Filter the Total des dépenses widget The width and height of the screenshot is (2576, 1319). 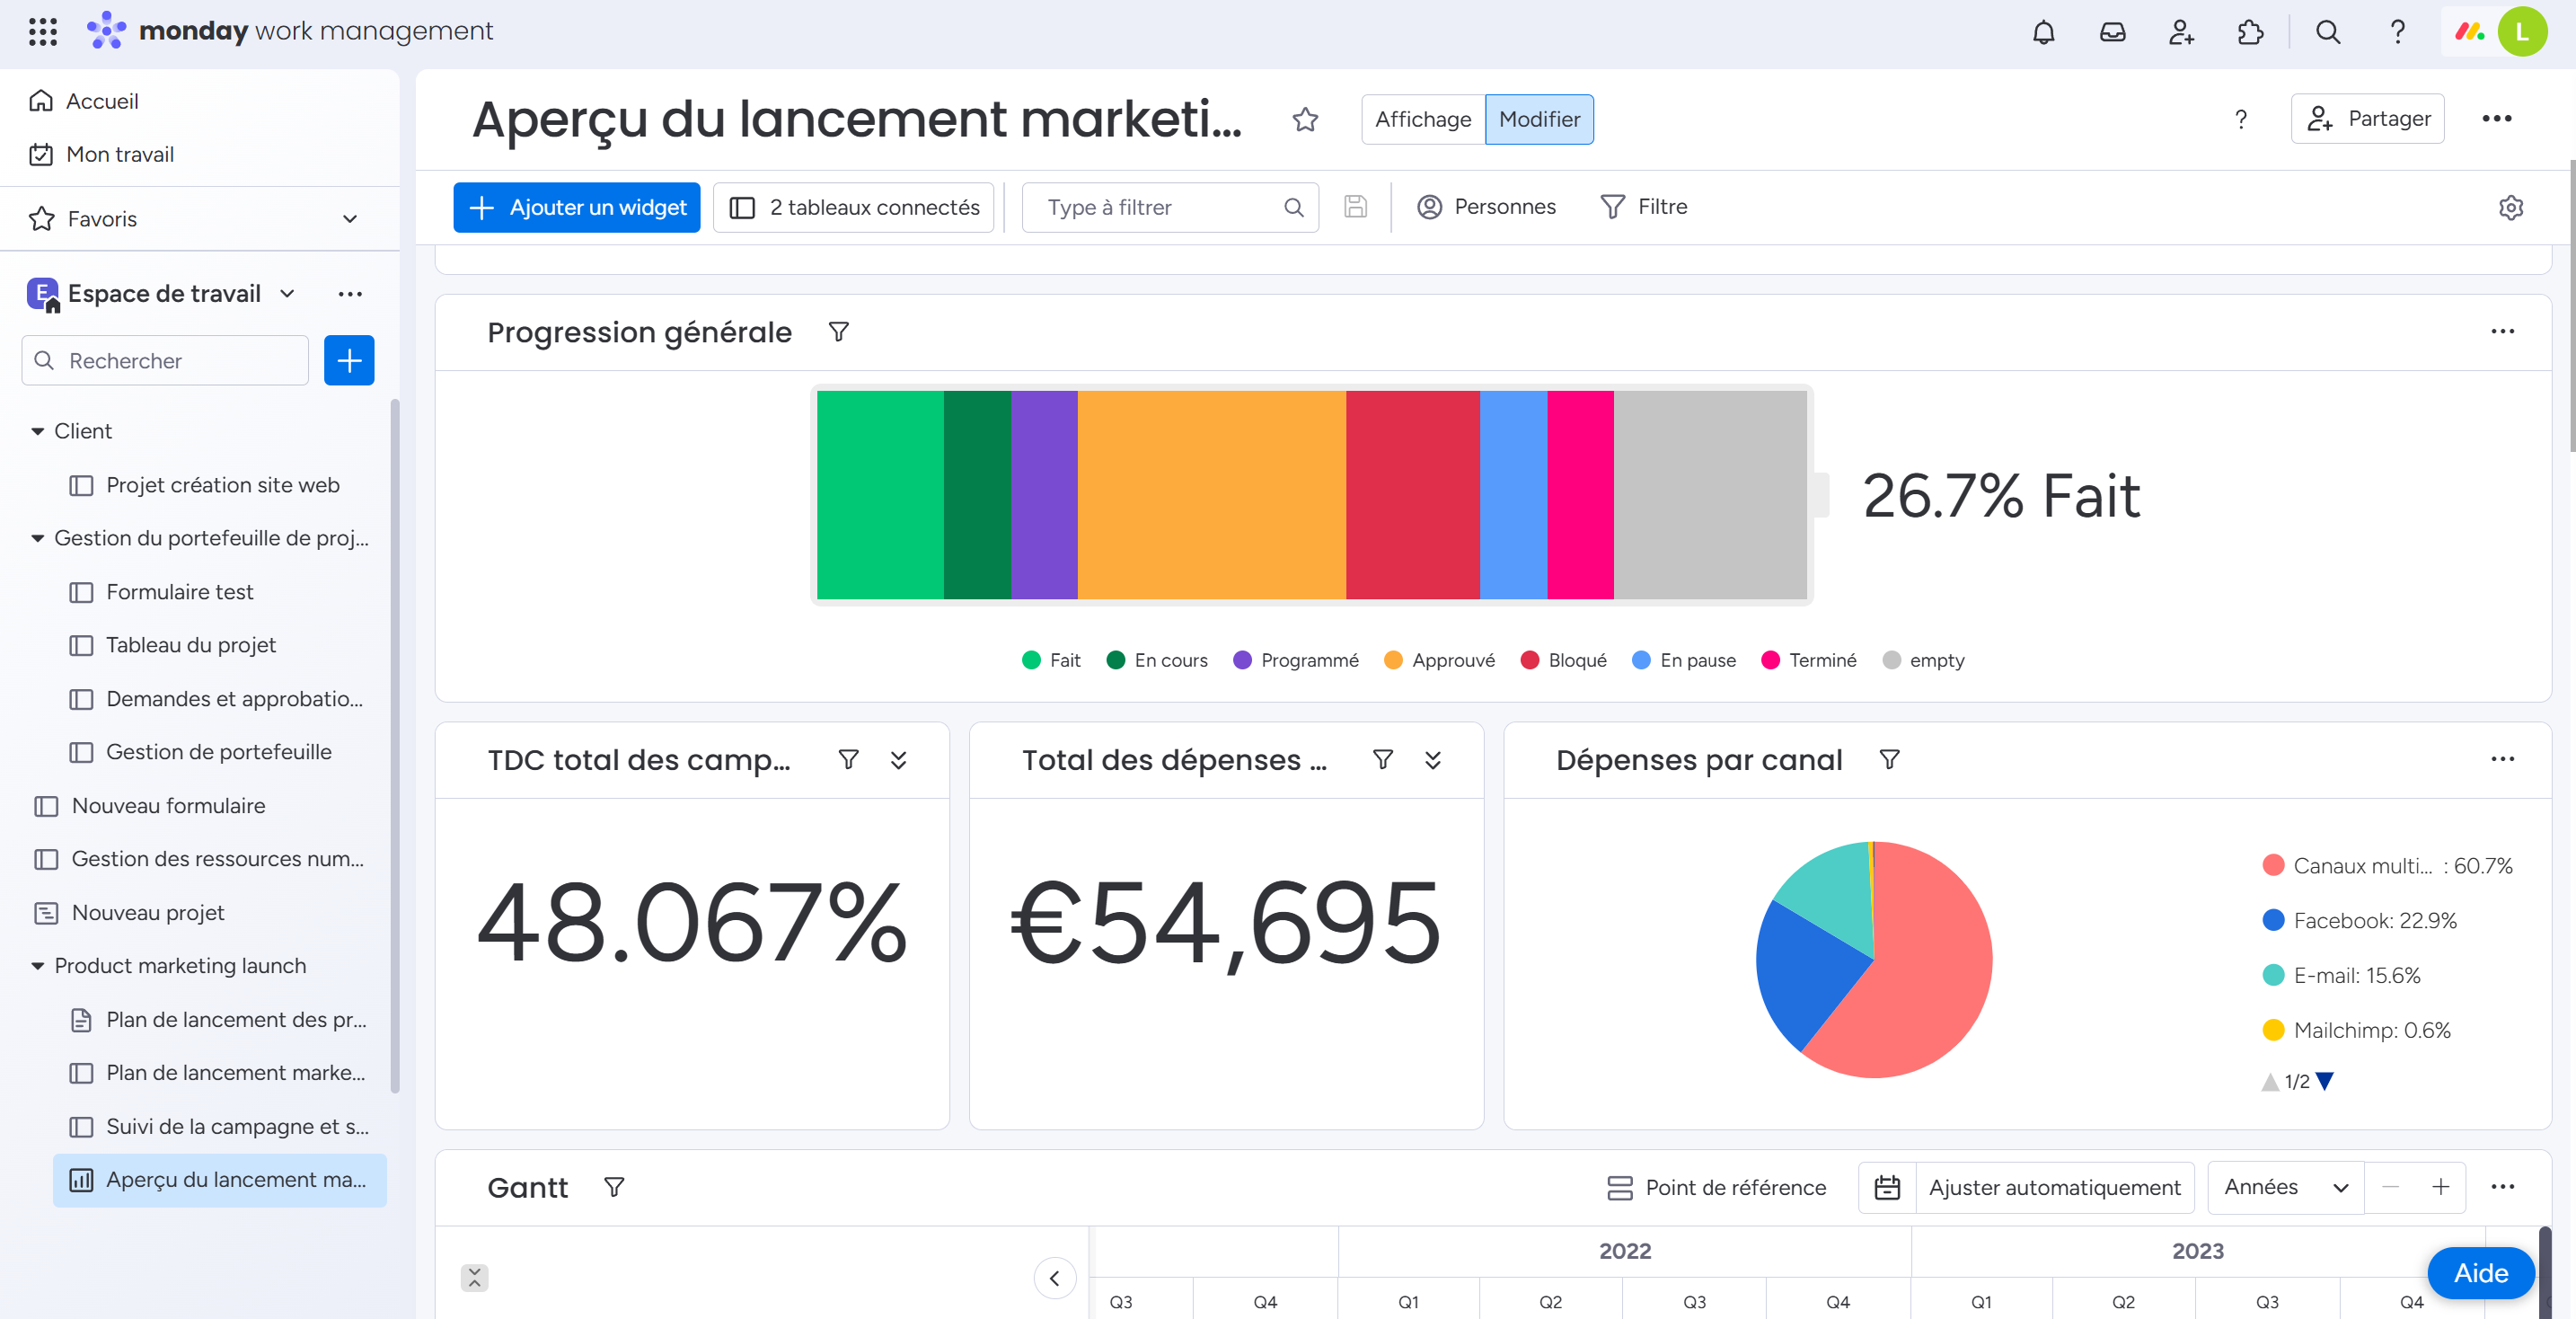click(x=1383, y=760)
